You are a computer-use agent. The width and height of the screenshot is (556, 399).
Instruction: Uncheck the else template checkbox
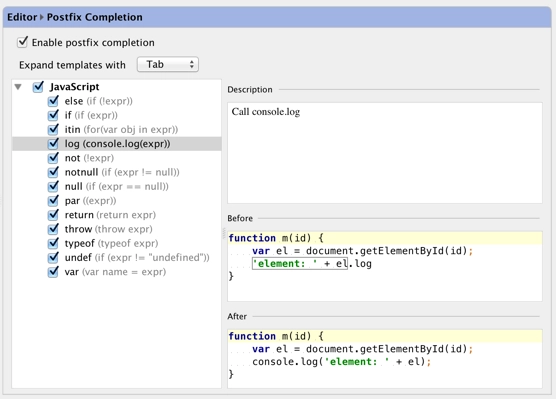tap(53, 101)
